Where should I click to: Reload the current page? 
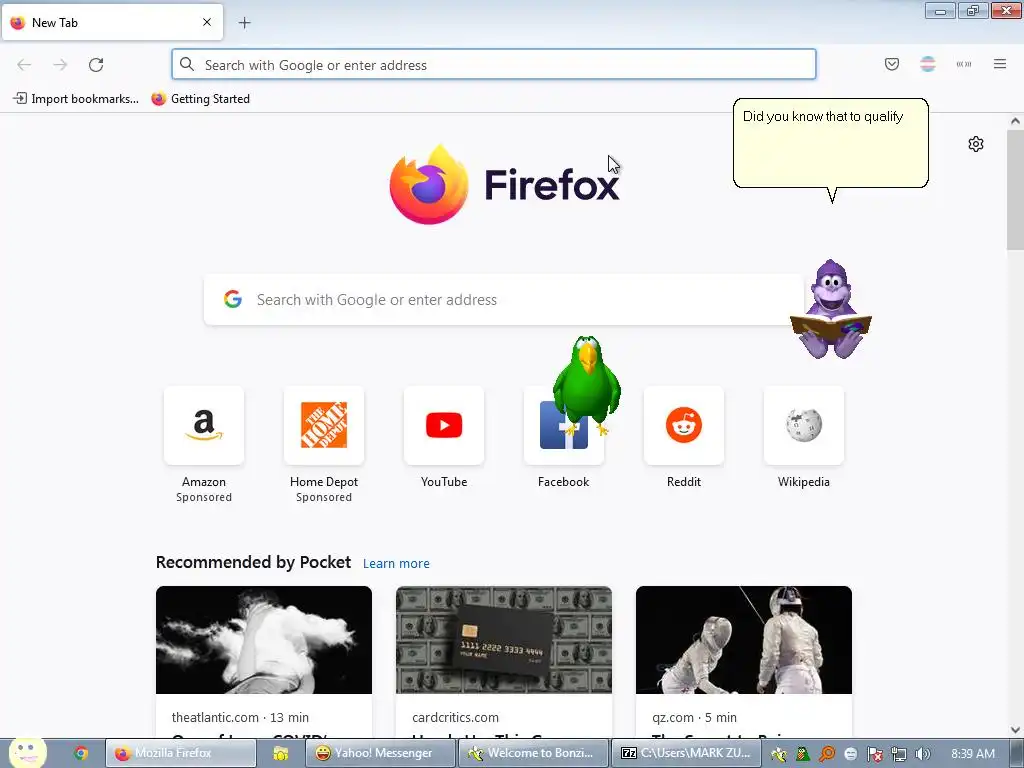96,65
